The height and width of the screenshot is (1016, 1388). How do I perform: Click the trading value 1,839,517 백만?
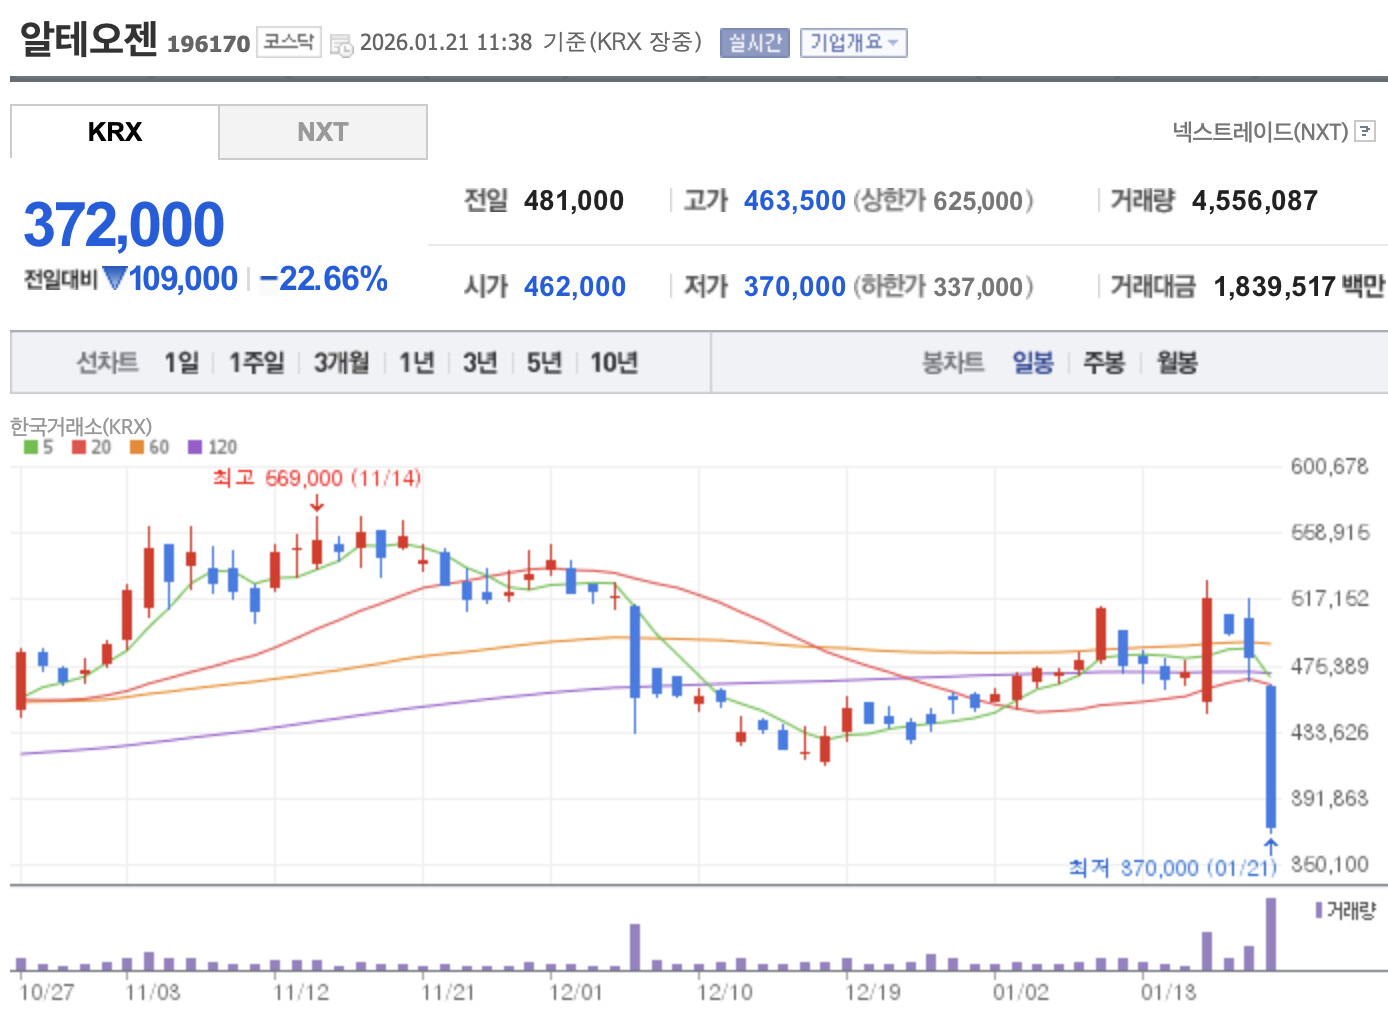point(1299,287)
